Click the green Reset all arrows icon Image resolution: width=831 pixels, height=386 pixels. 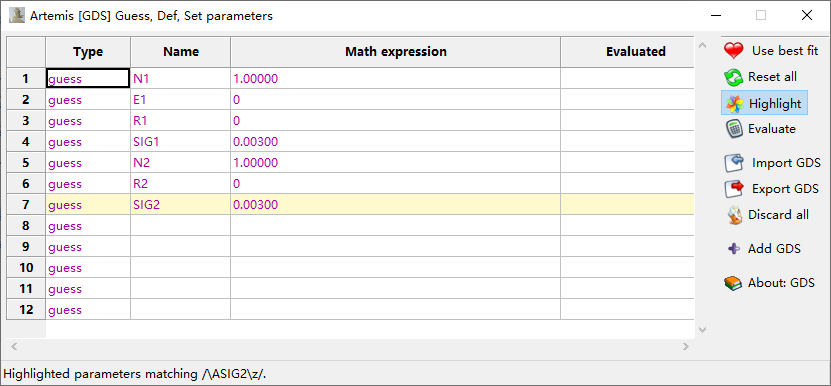tap(734, 77)
